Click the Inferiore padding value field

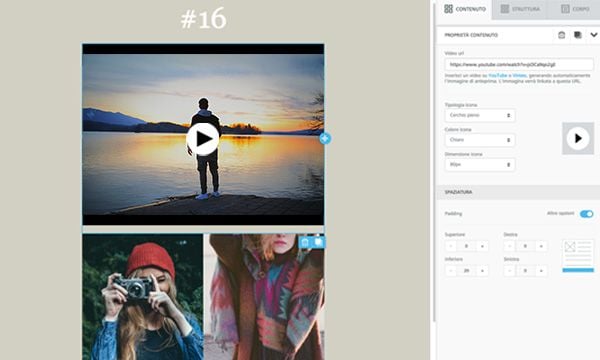click(x=466, y=271)
